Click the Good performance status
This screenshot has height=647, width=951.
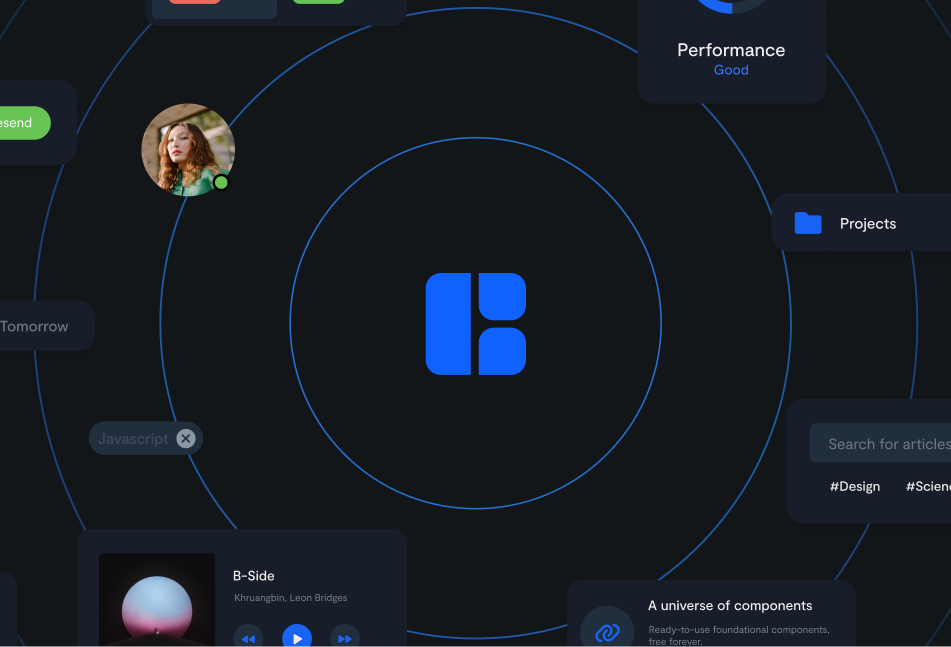(731, 70)
